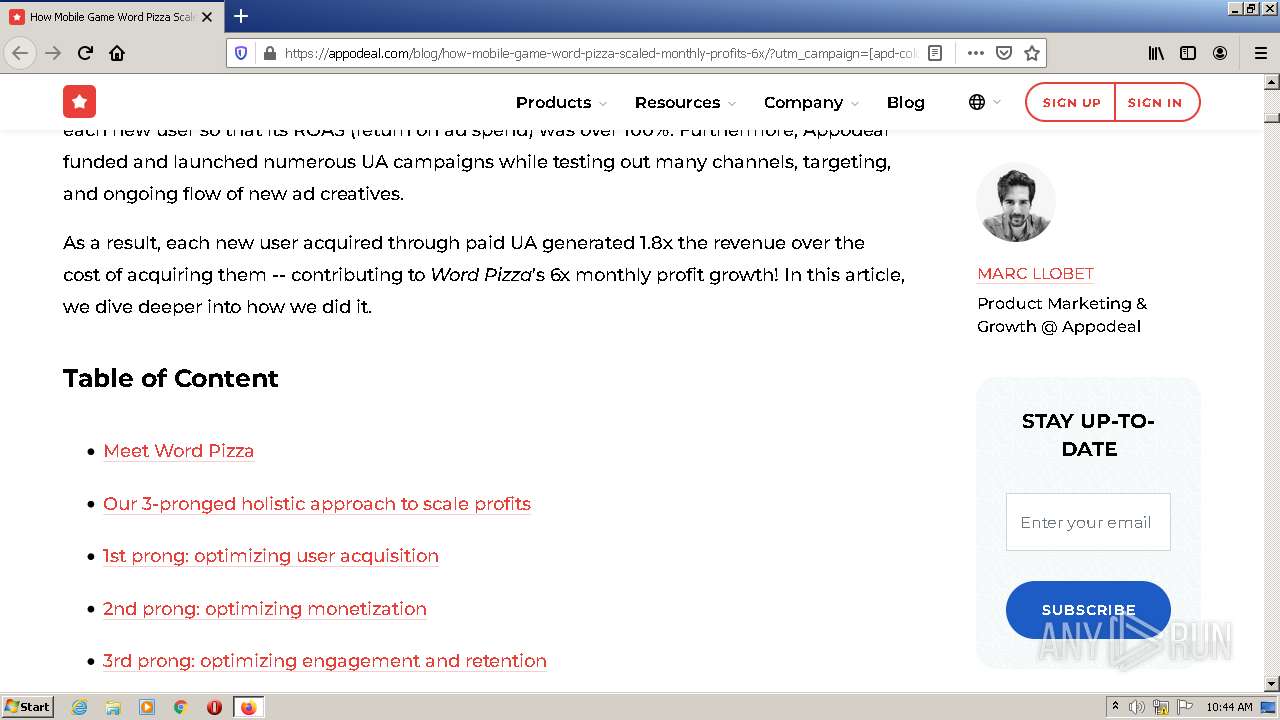1280x720 pixels.
Task: Show sidebars from the toolbar
Action: (1188, 53)
